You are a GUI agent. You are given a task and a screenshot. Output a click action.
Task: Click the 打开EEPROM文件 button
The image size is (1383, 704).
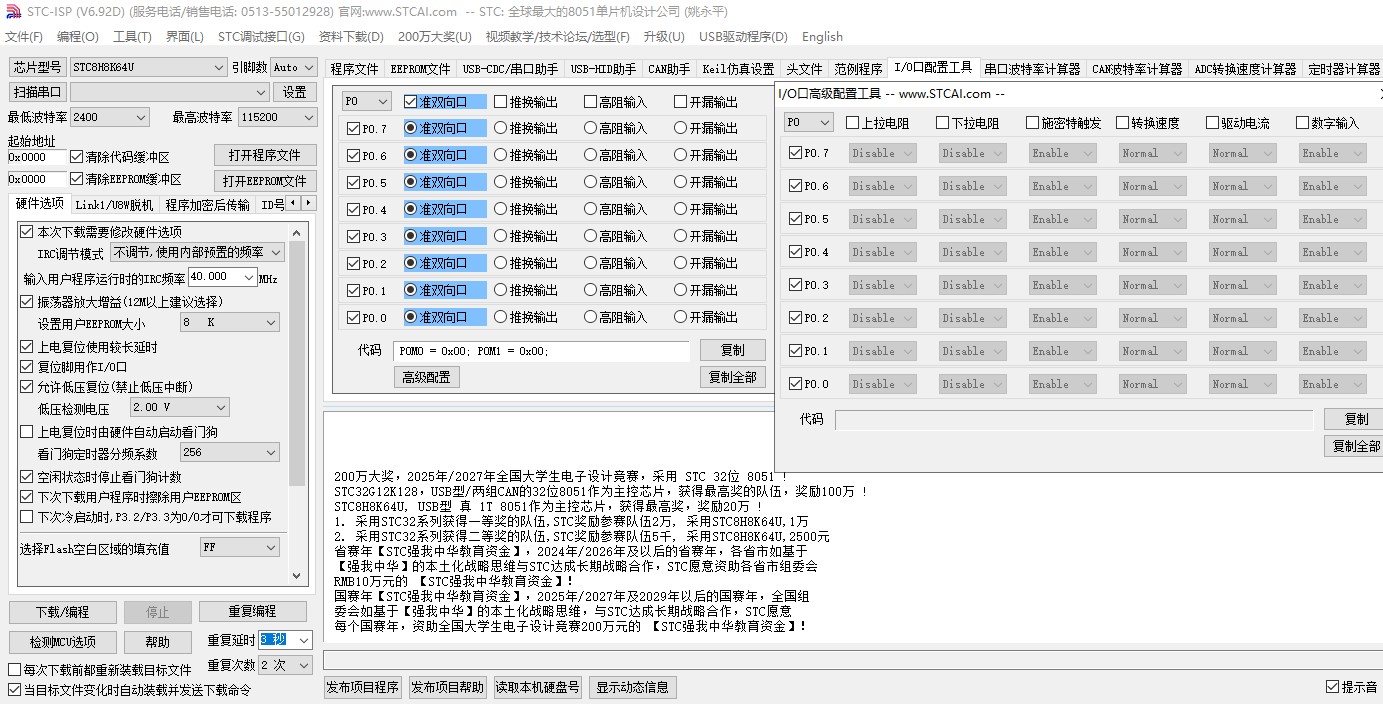point(265,181)
